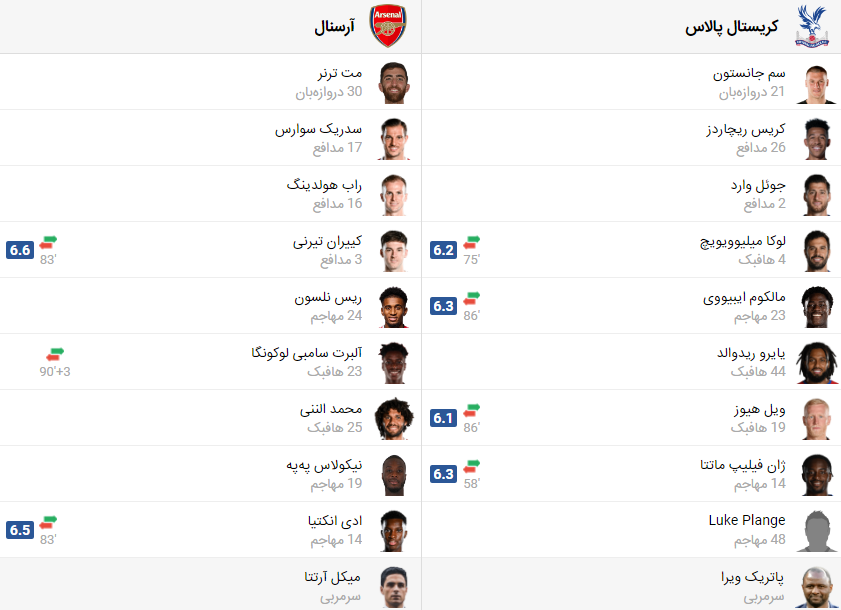
Task: Open Matt Turner's player photo
Action: 394,83
